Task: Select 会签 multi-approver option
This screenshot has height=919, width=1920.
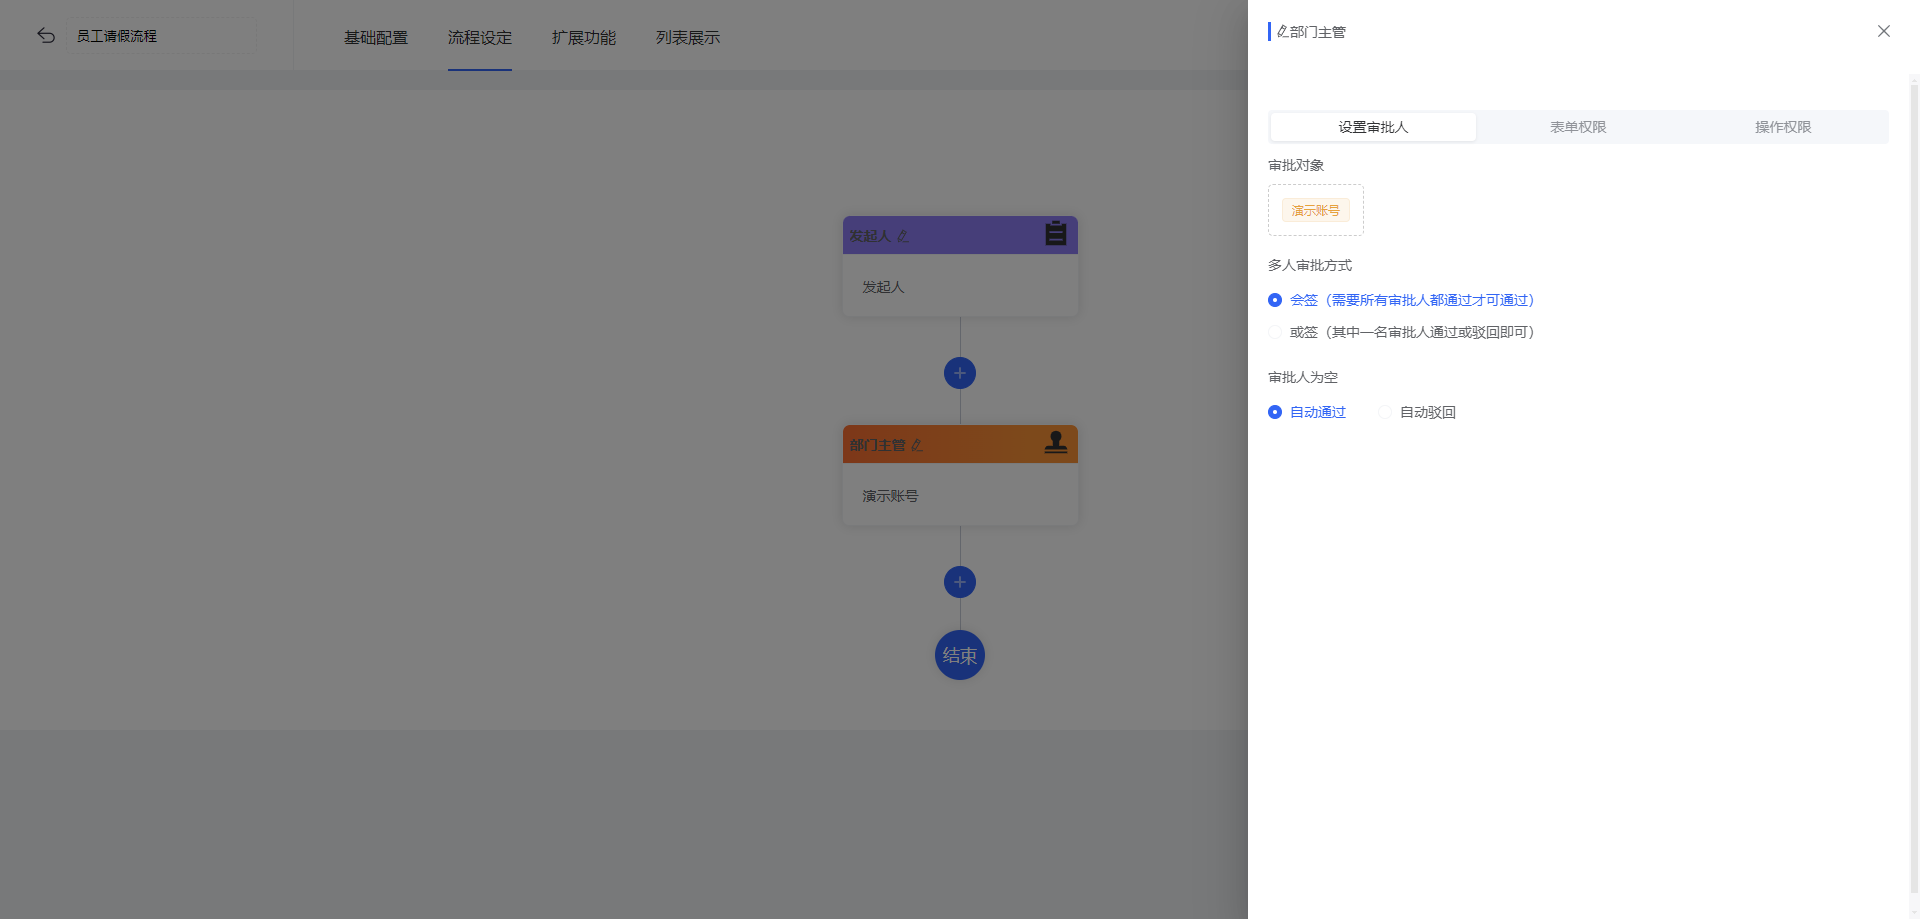Action: pyautogui.click(x=1275, y=300)
